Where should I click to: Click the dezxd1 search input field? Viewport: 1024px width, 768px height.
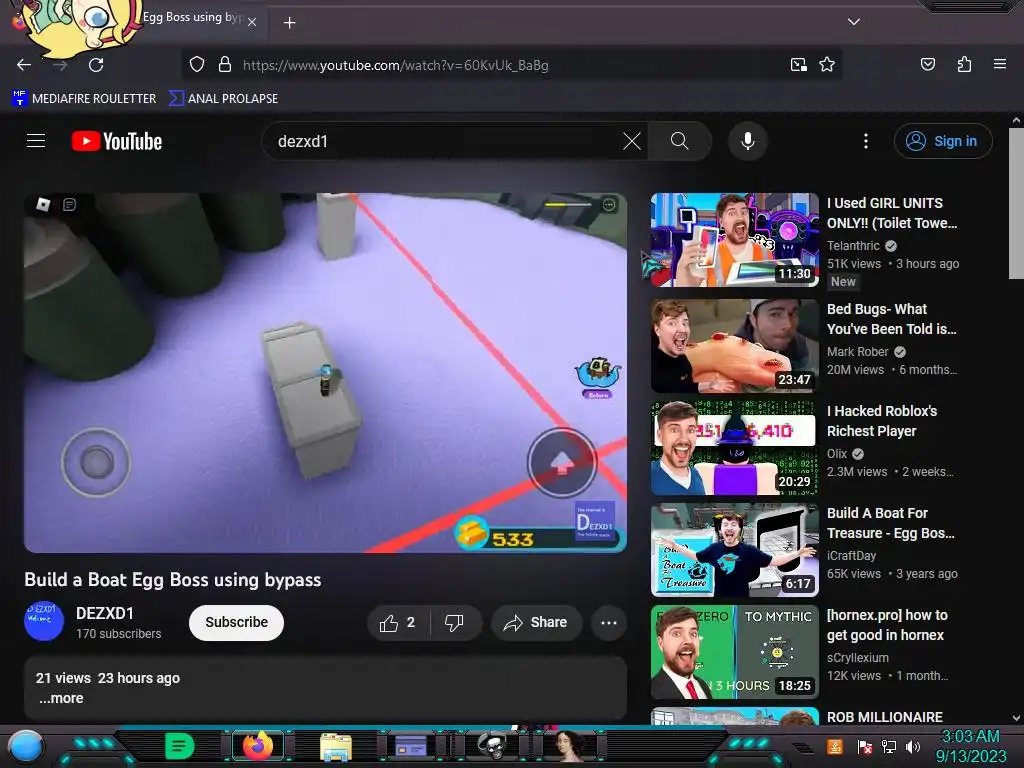click(x=444, y=141)
